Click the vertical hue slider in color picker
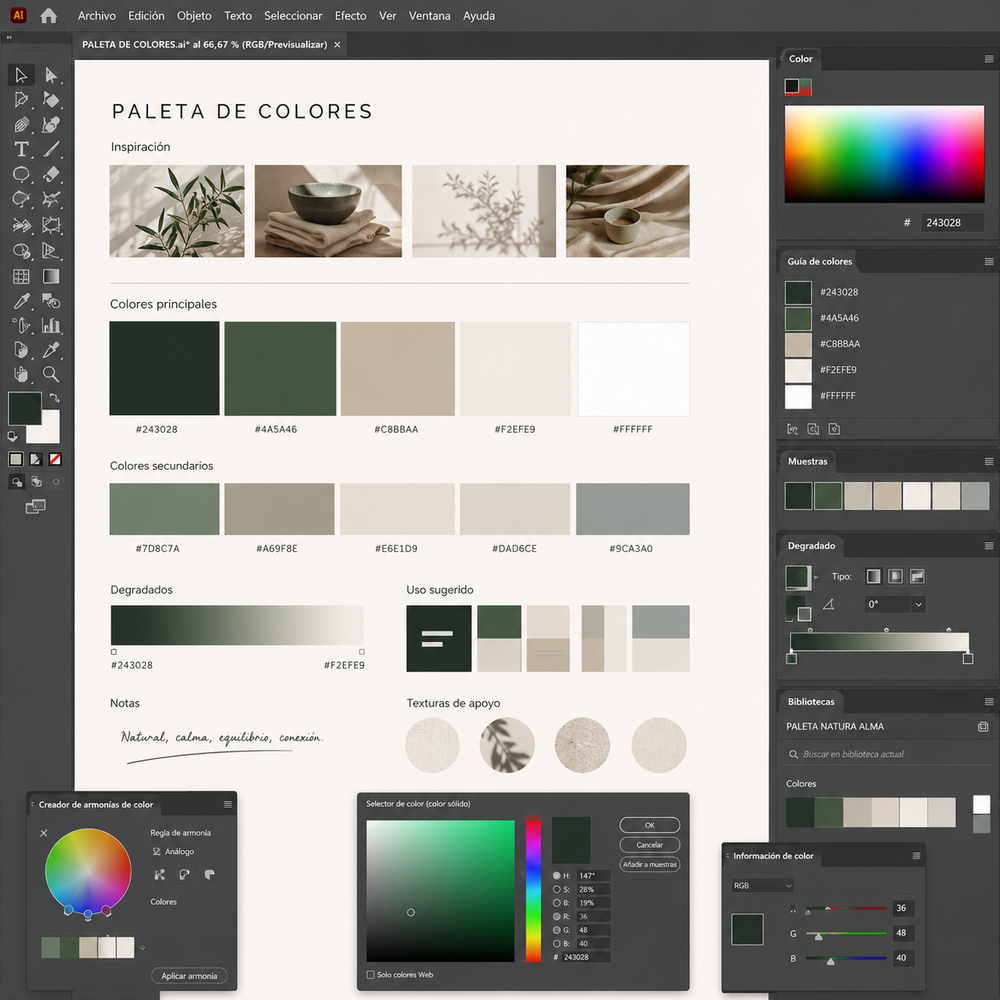Image resolution: width=1000 pixels, height=1000 pixels. tap(533, 890)
